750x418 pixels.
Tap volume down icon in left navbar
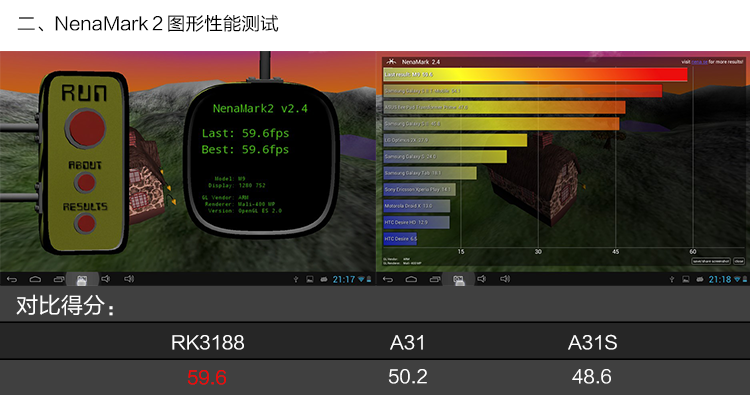coord(106,279)
